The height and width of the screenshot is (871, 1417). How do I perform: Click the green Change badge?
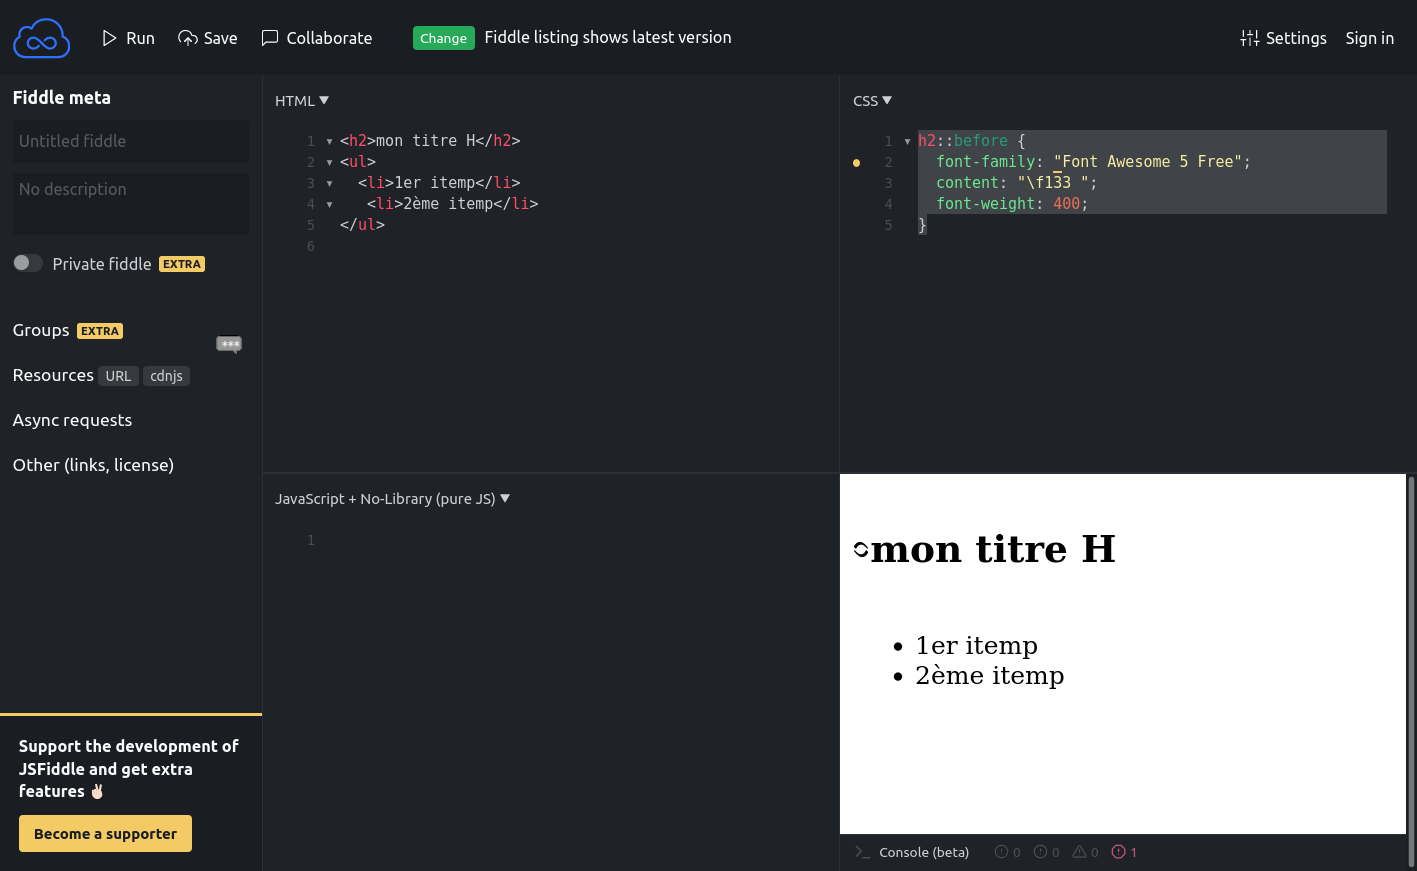point(443,38)
